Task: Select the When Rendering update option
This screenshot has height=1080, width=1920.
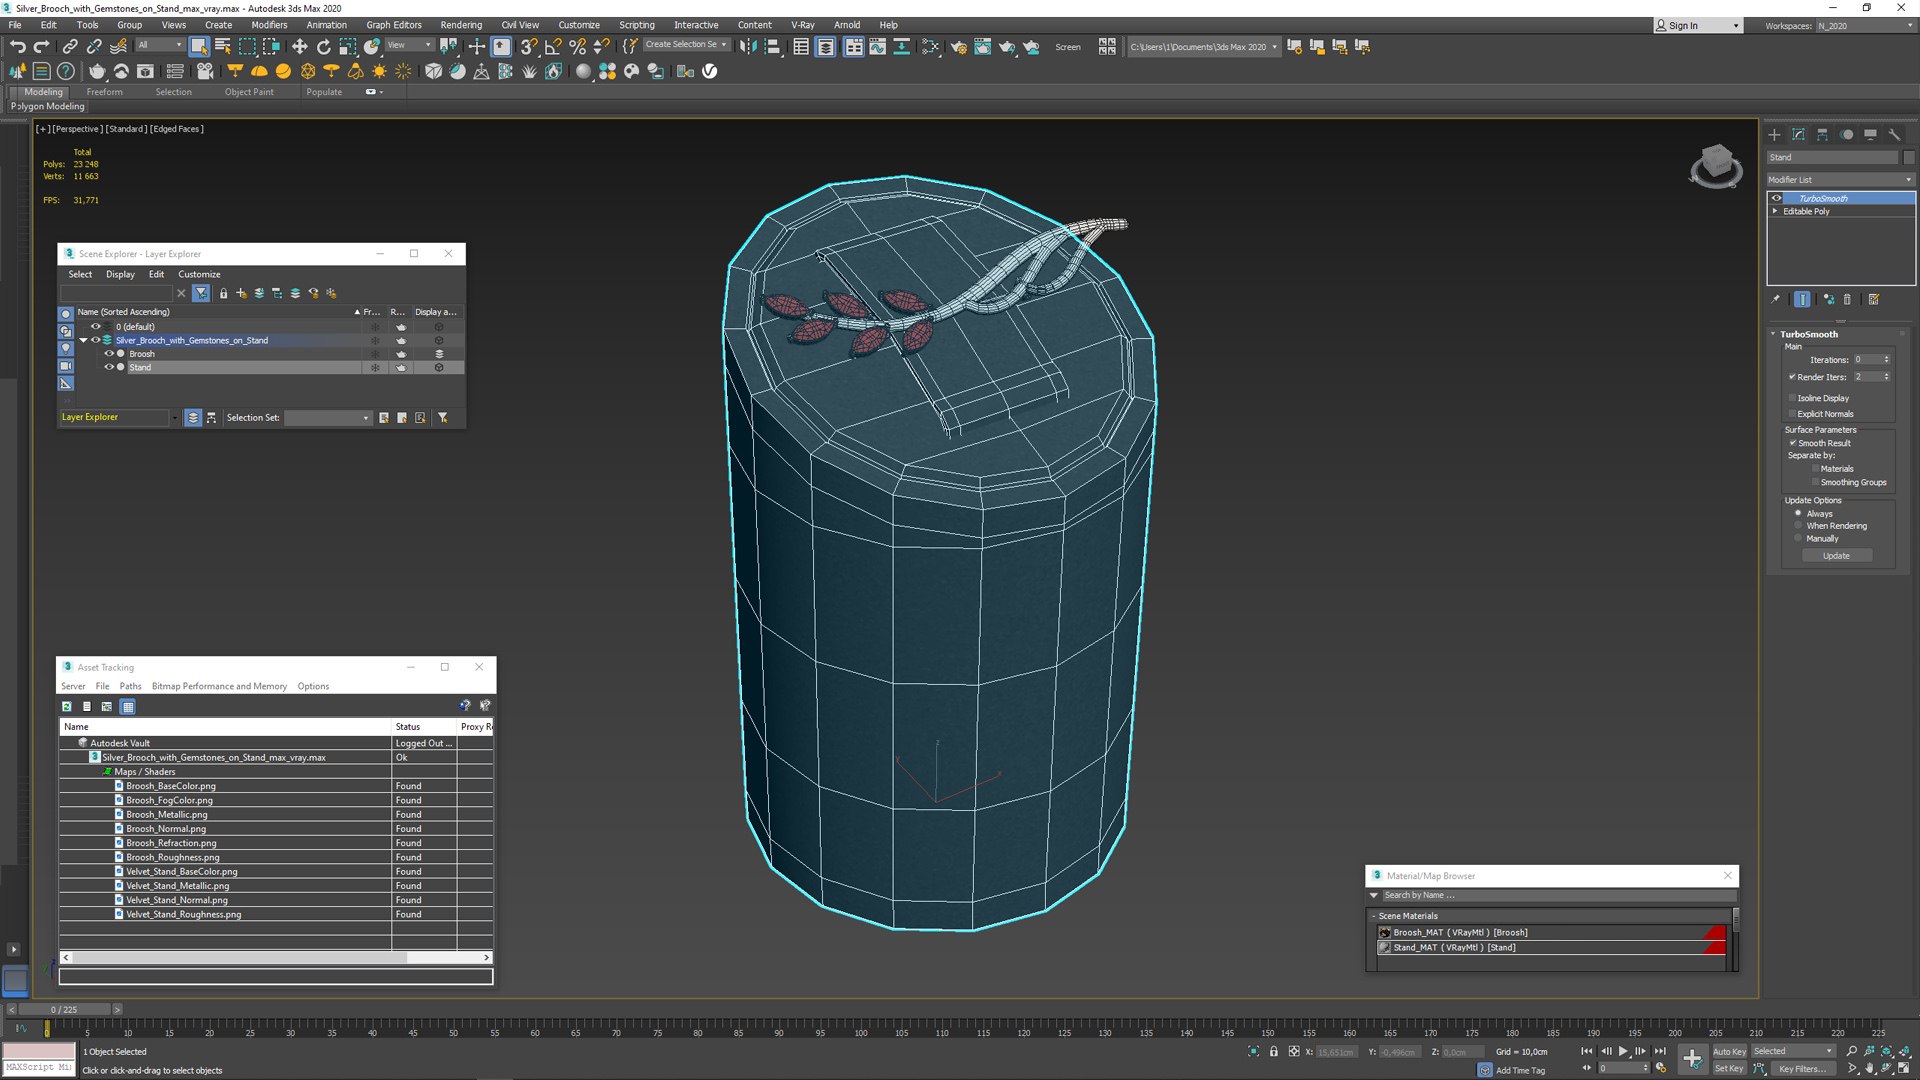Action: [1798, 526]
